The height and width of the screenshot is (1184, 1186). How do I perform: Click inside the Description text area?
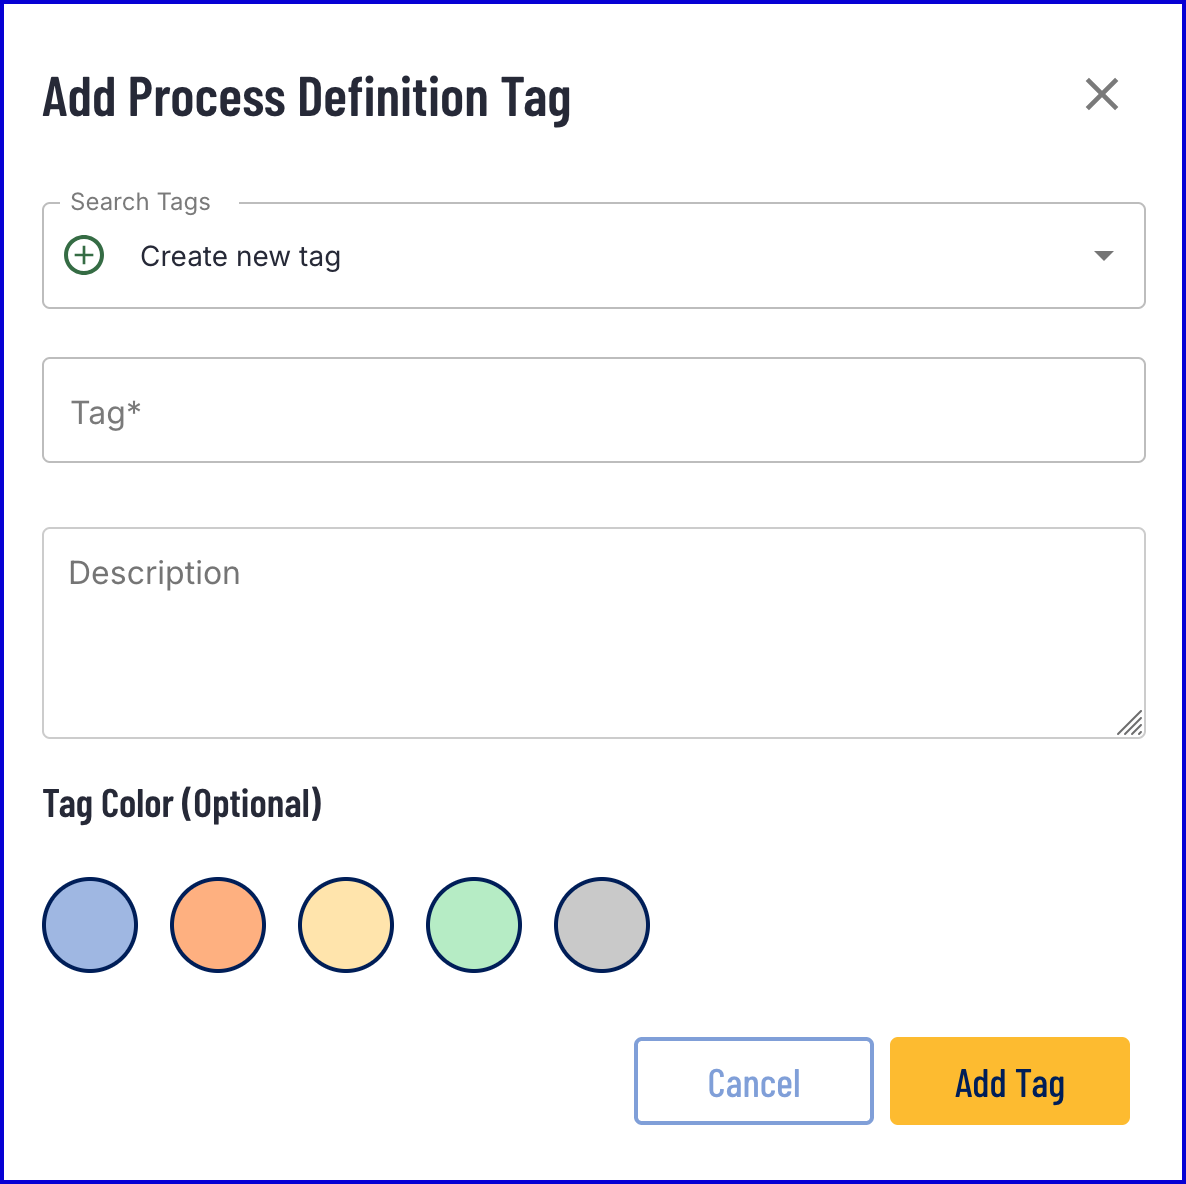point(594,632)
